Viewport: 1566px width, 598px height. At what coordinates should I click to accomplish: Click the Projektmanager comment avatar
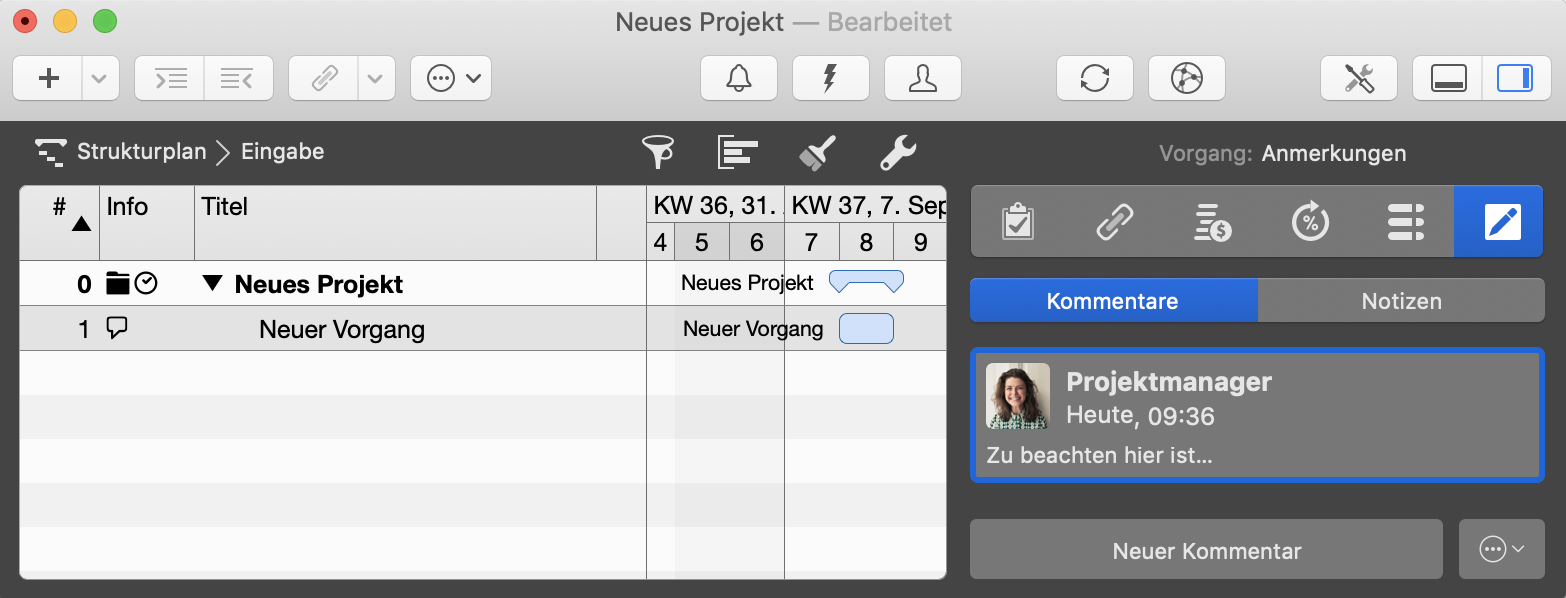1017,396
